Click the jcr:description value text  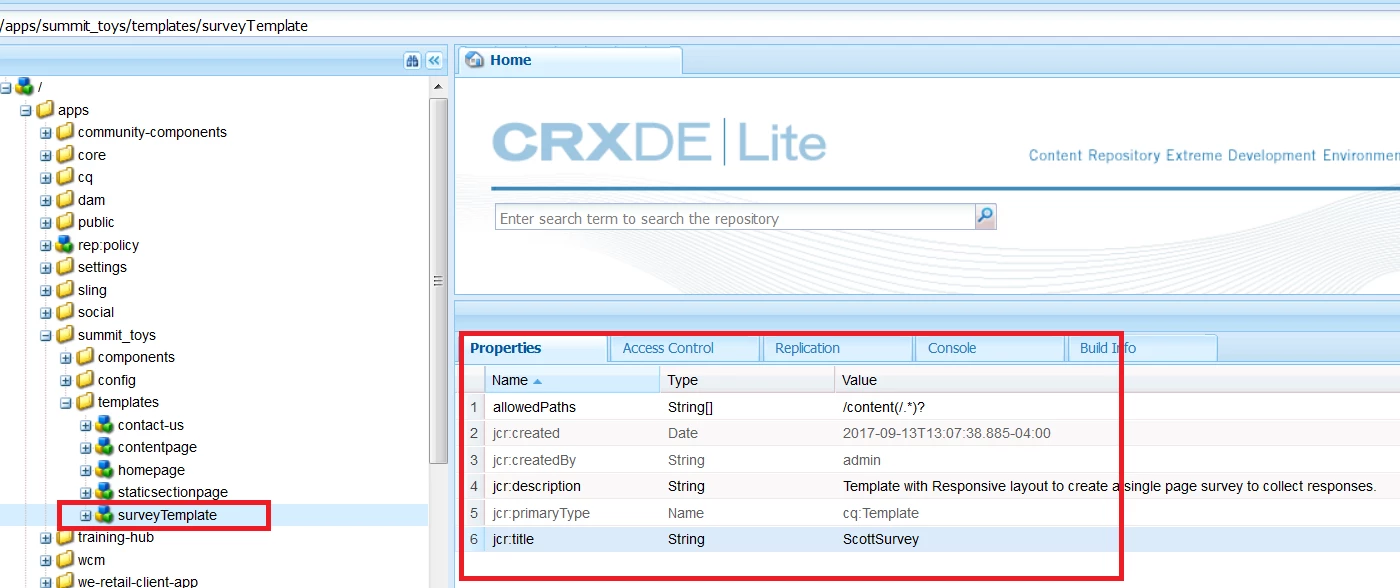1110,486
